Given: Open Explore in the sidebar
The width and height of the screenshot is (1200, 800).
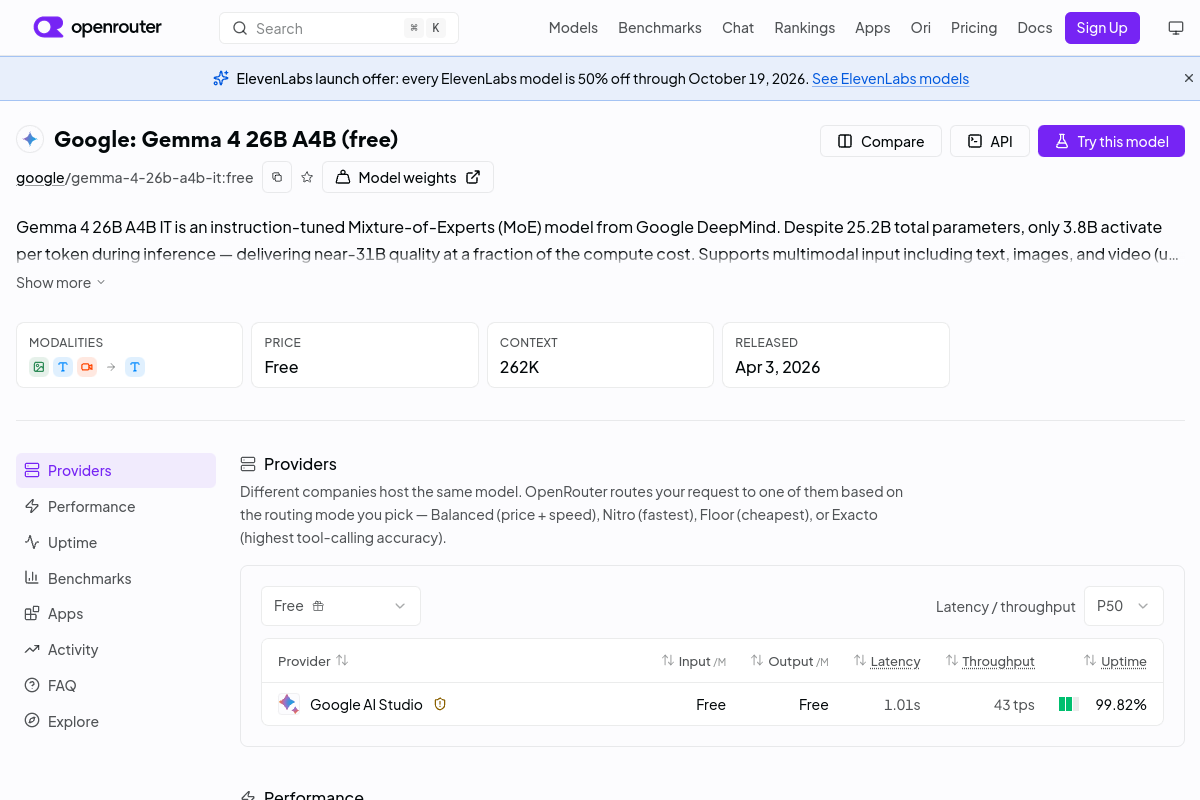Looking at the screenshot, I should (x=116, y=721).
